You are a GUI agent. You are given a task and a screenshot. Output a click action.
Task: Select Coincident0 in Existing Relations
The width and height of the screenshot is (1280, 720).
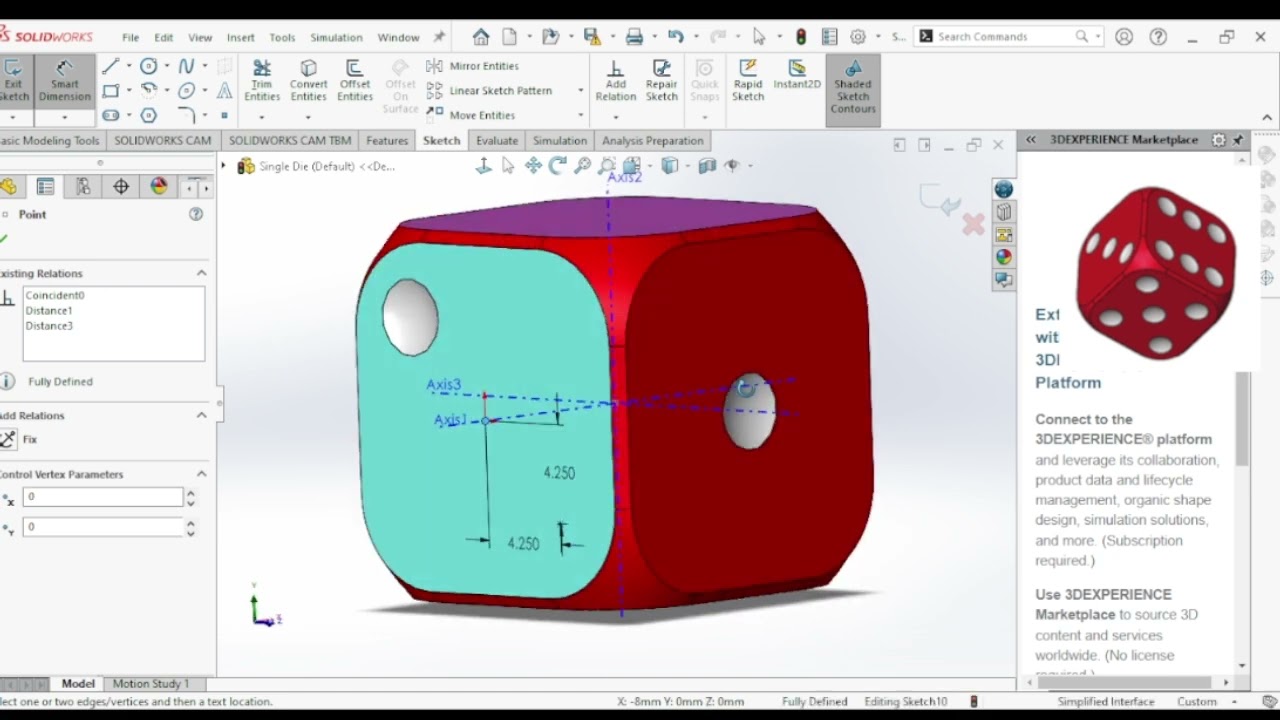coord(55,295)
